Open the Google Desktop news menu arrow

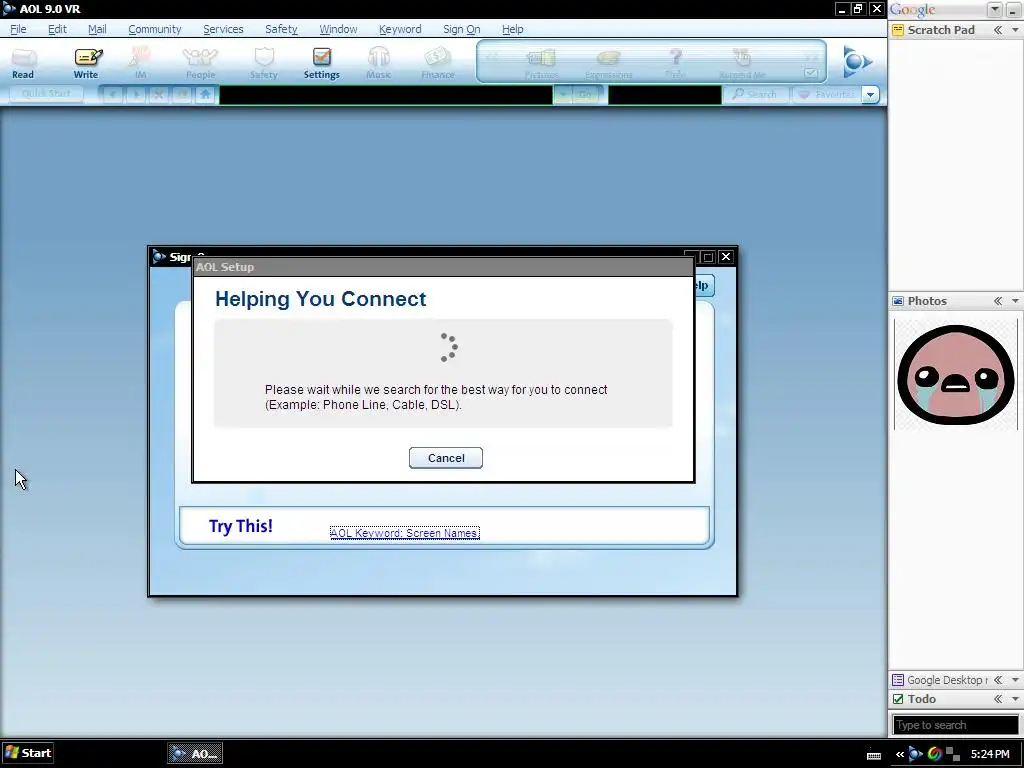[x=1016, y=680]
